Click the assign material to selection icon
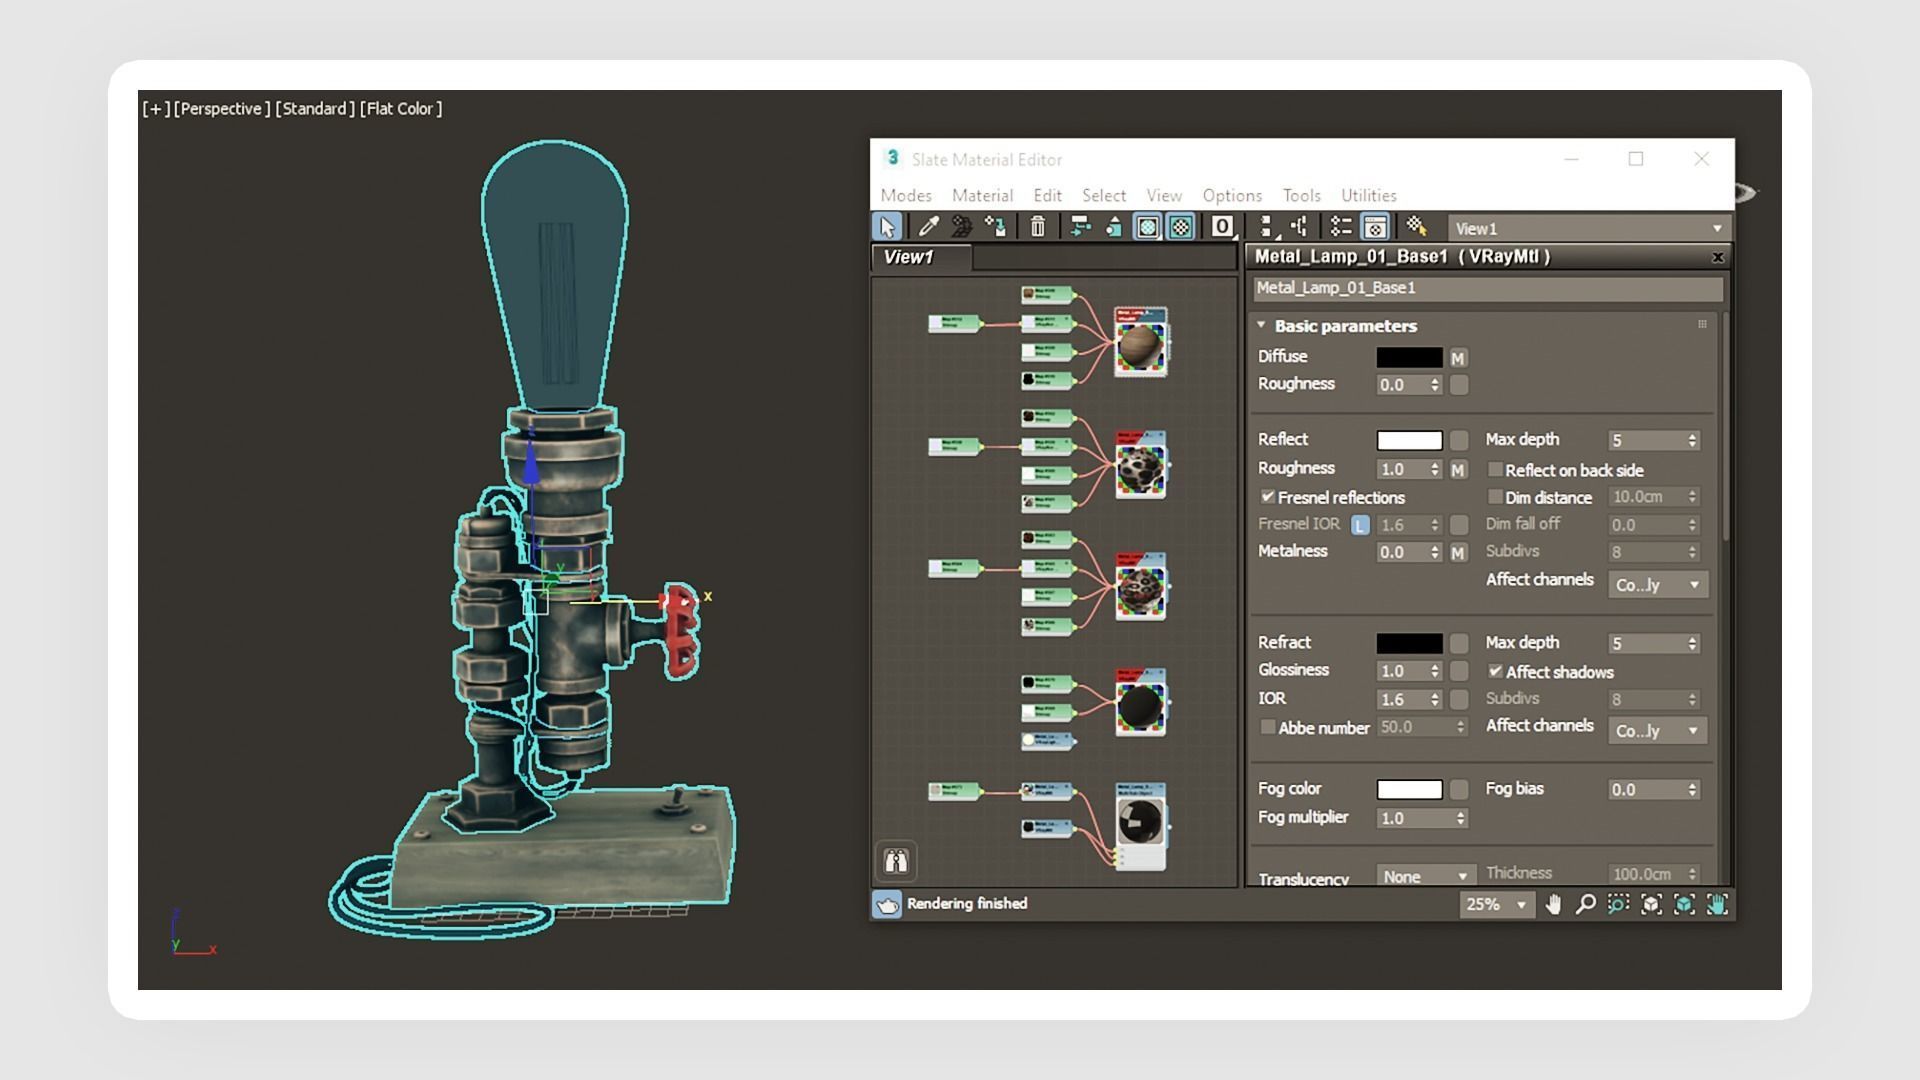 tap(995, 227)
